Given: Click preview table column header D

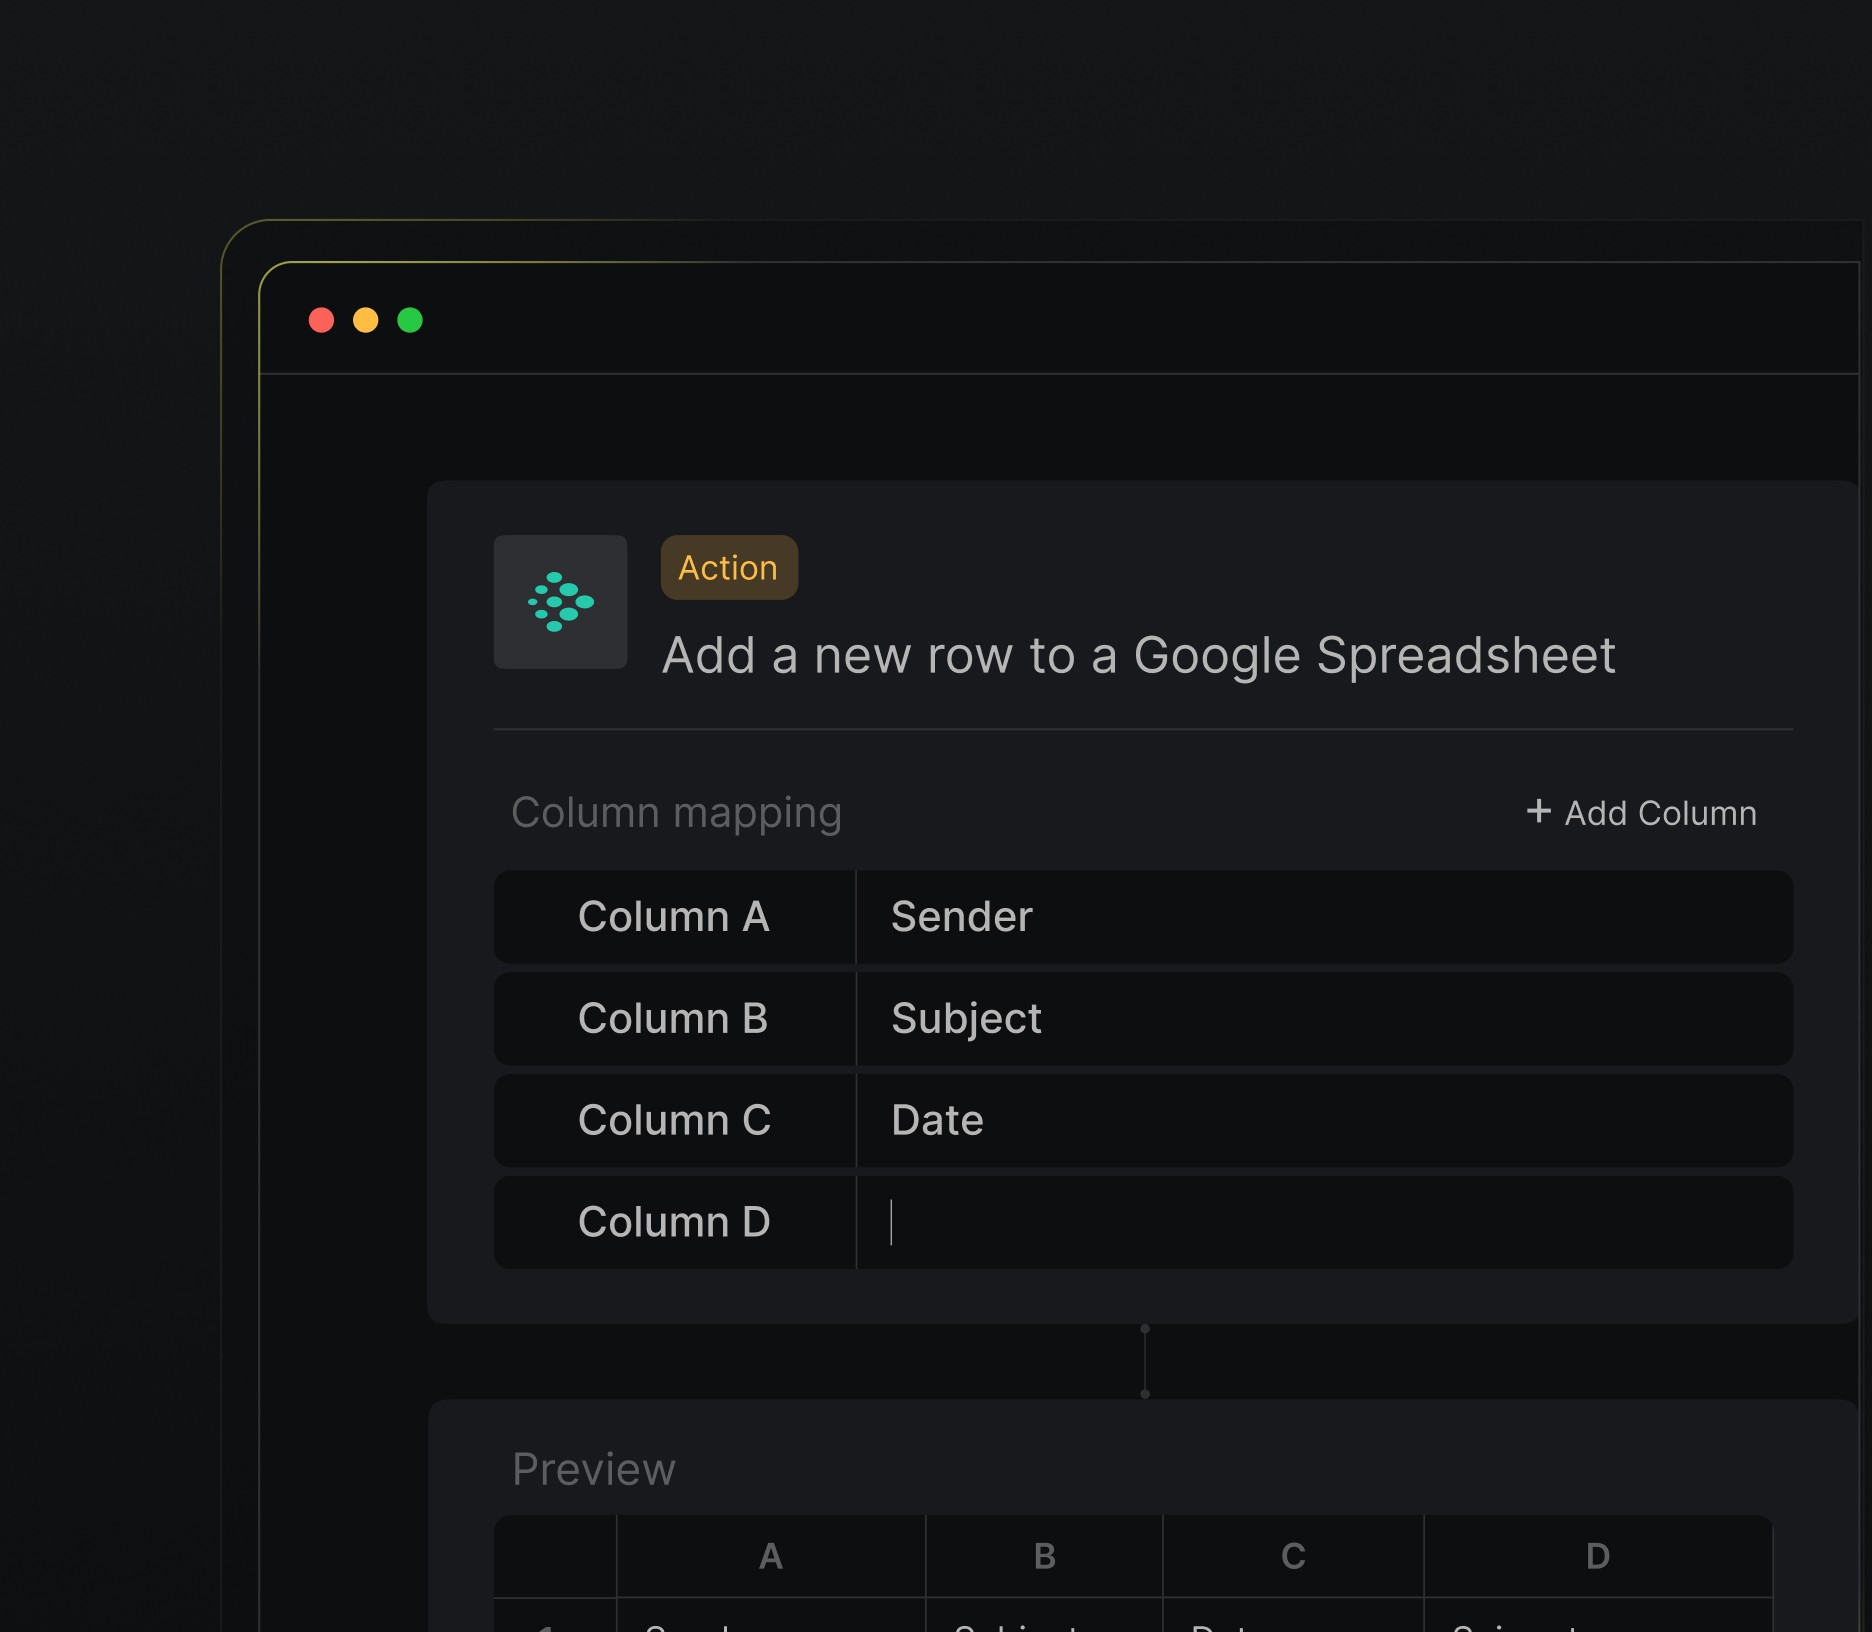Looking at the screenshot, I should click(x=1597, y=1556).
